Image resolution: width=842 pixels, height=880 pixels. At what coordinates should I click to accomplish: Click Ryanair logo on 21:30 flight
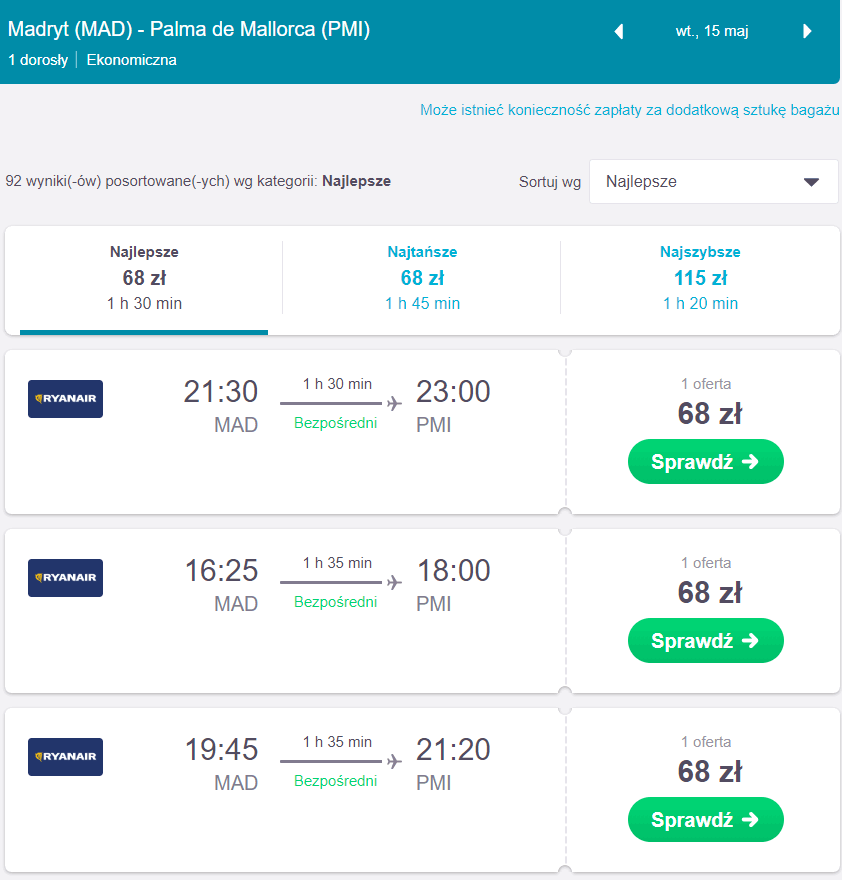pyautogui.click(x=66, y=399)
